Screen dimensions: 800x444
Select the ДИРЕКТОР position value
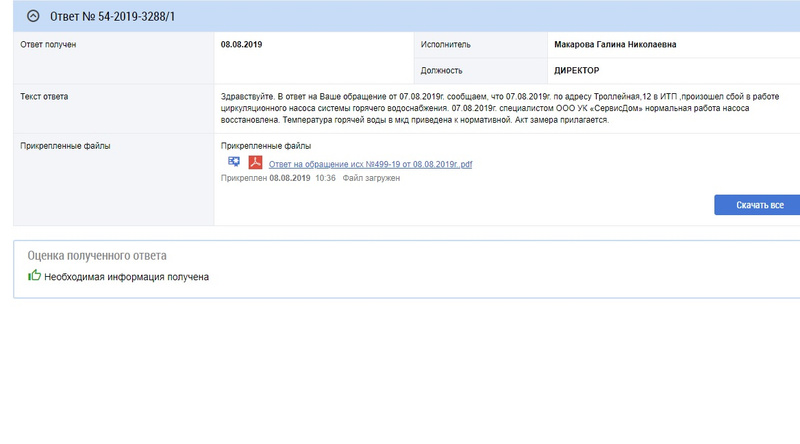(577, 70)
